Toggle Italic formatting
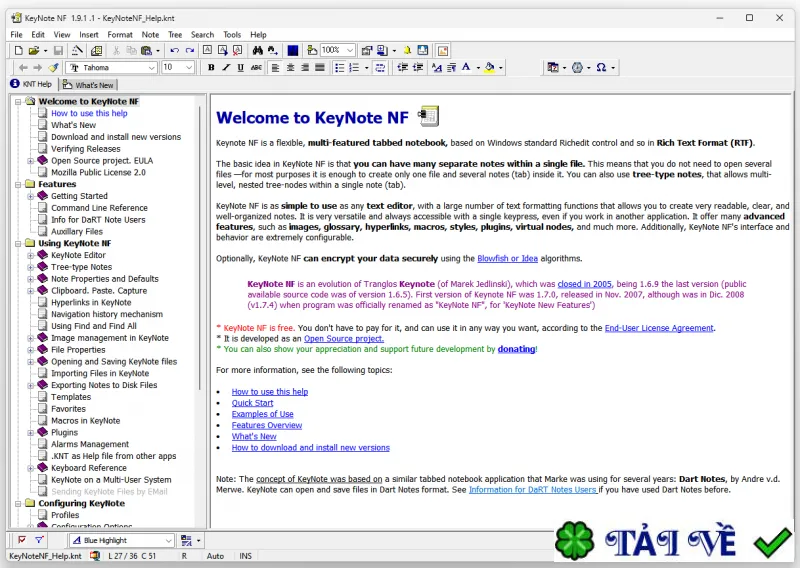Screen dimensions: 800x568 tap(226, 67)
